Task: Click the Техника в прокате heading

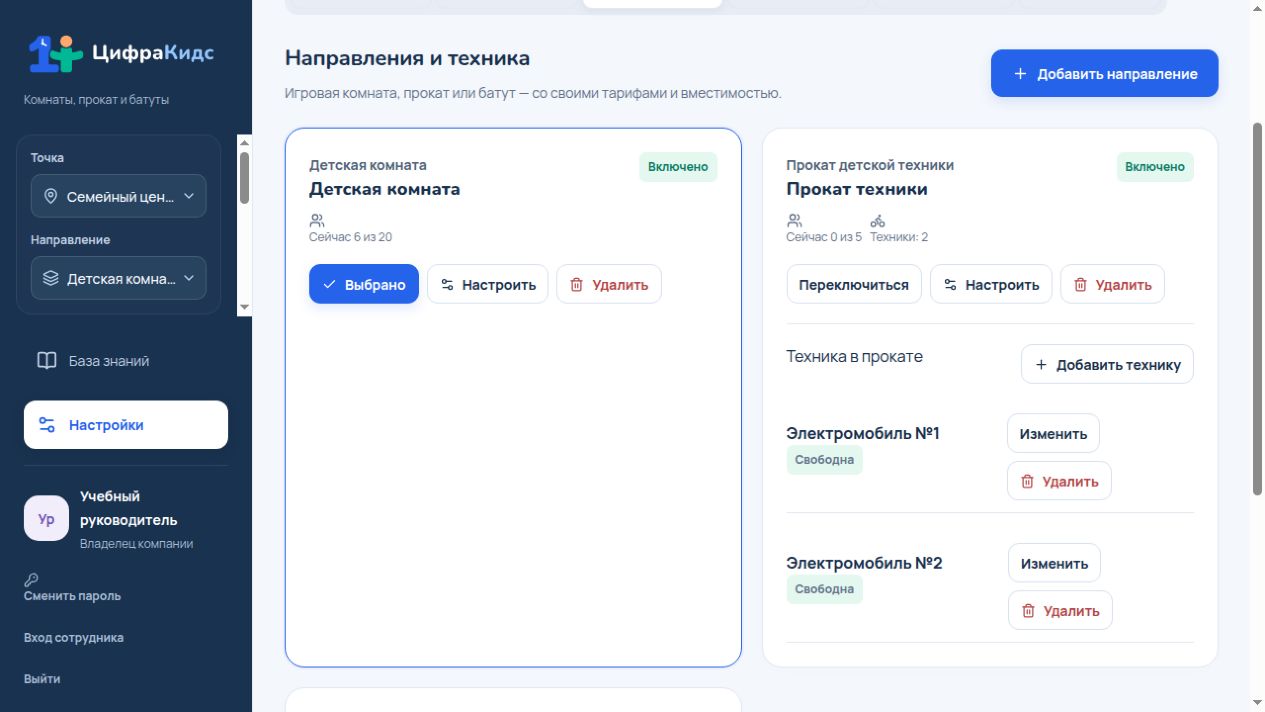Action: [854, 356]
